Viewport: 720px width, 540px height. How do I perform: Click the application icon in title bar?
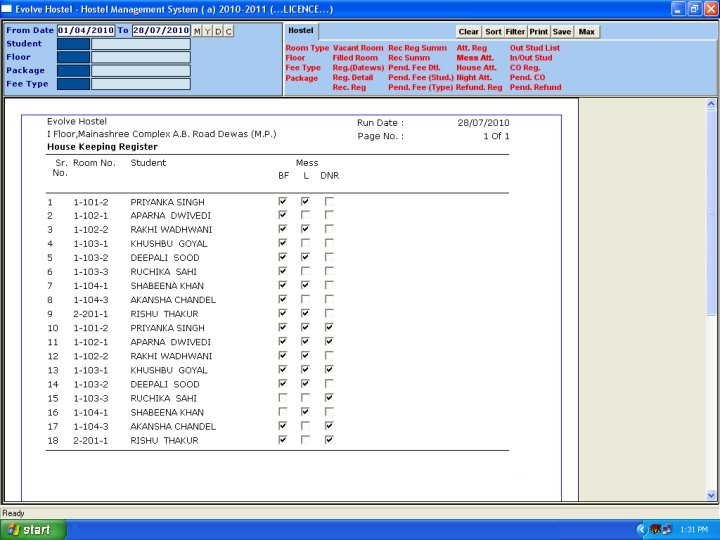coord(6,9)
